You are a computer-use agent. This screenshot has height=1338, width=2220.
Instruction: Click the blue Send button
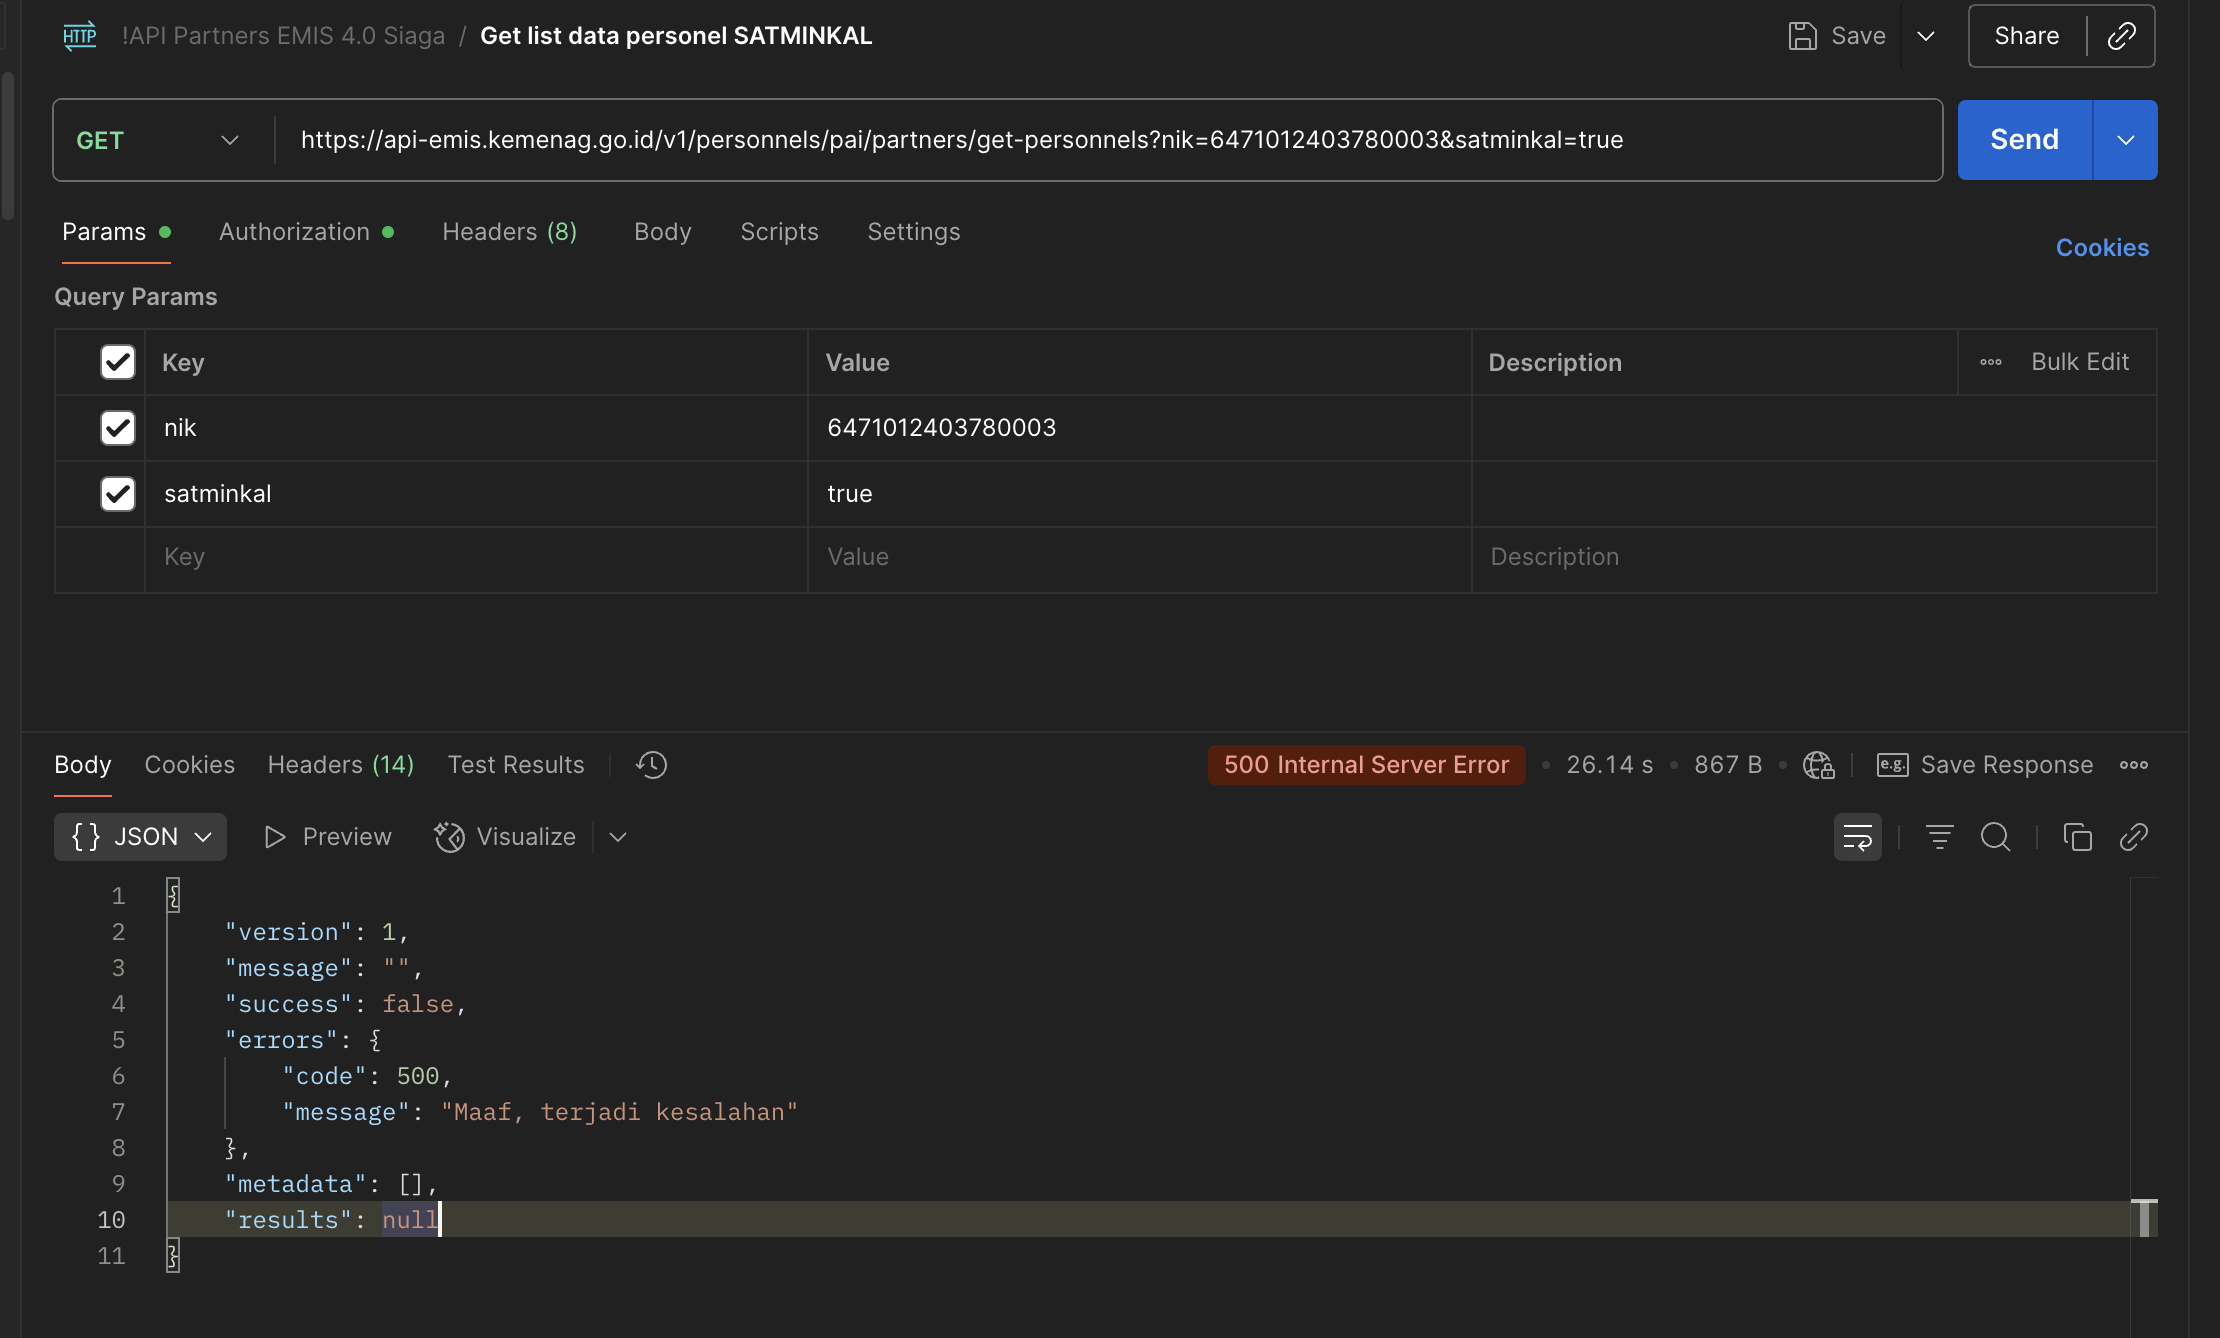[2024, 140]
